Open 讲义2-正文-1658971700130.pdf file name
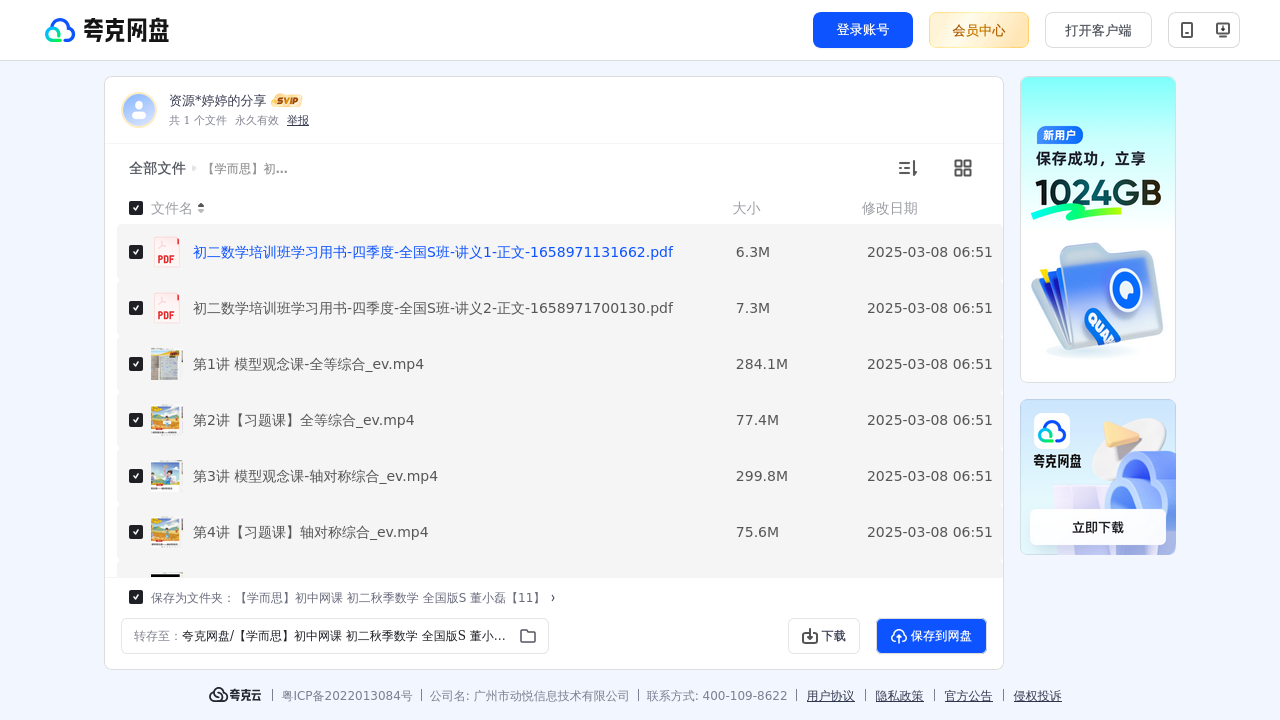This screenshot has height=720, width=1280. coord(433,308)
